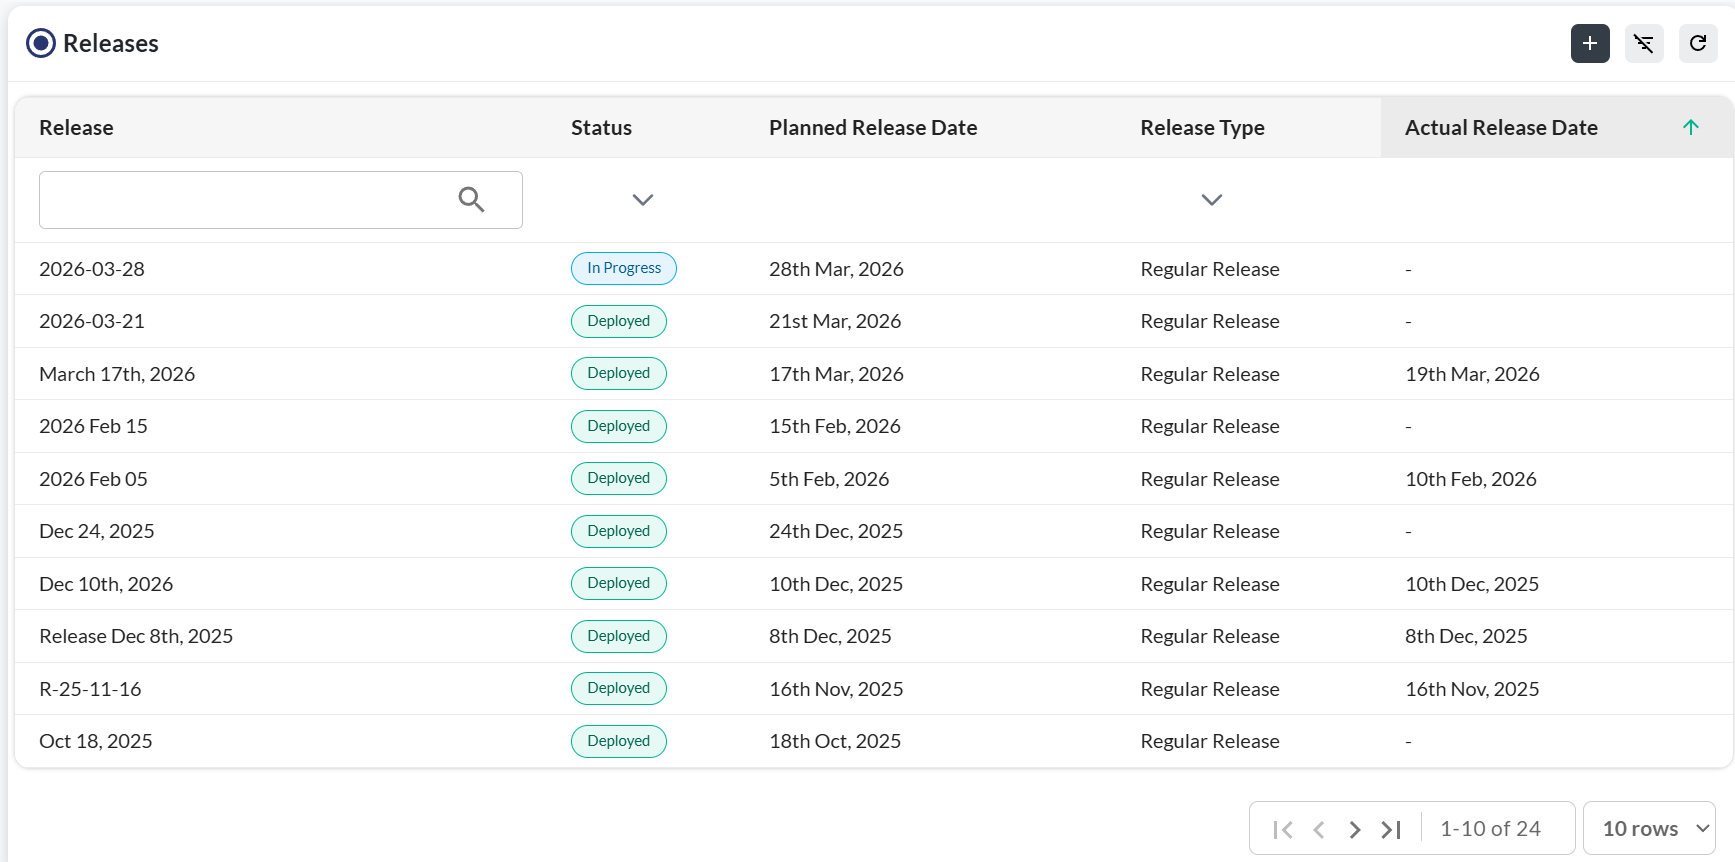Go to the first page
Image resolution: width=1735 pixels, height=862 pixels.
(x=1283, y=829)
